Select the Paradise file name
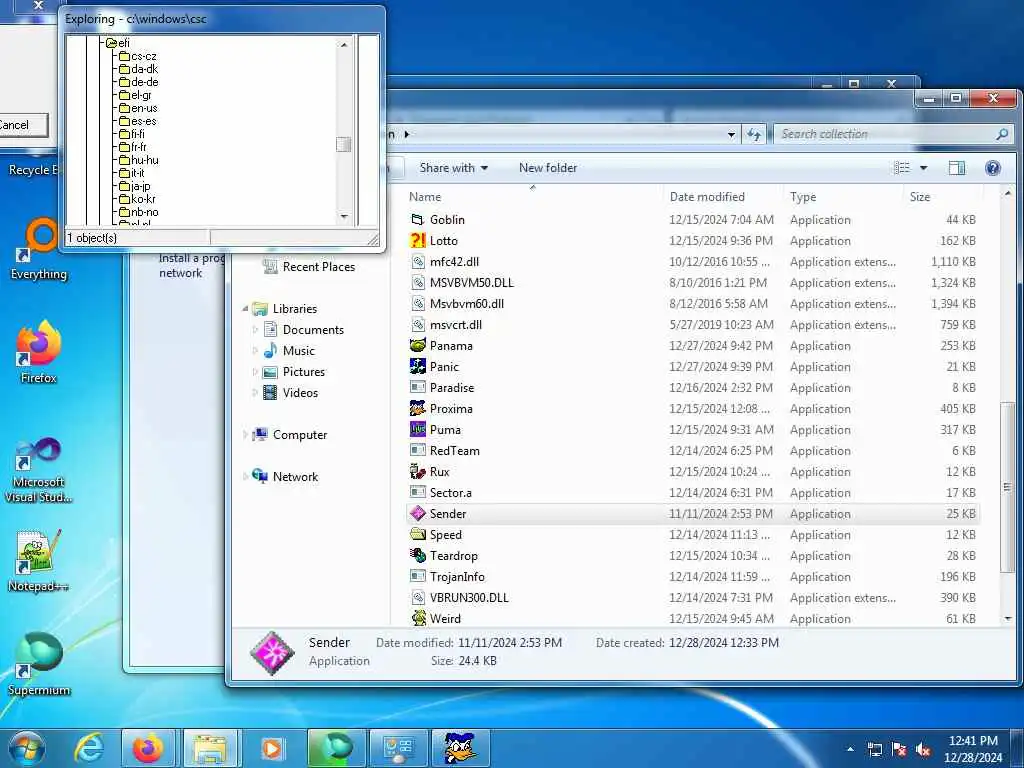1024x768 pixels. coord(452,387)
